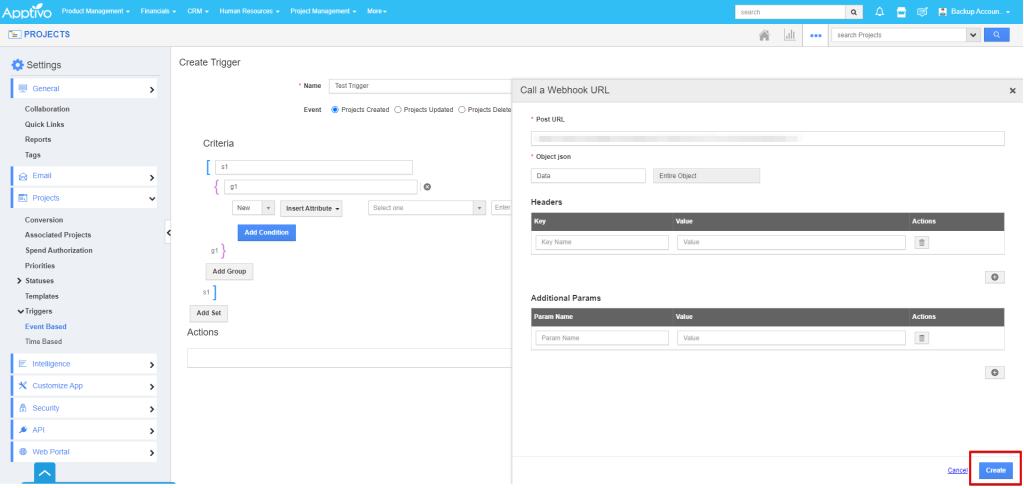Open the bar chart reports icon

coord(789,35)
